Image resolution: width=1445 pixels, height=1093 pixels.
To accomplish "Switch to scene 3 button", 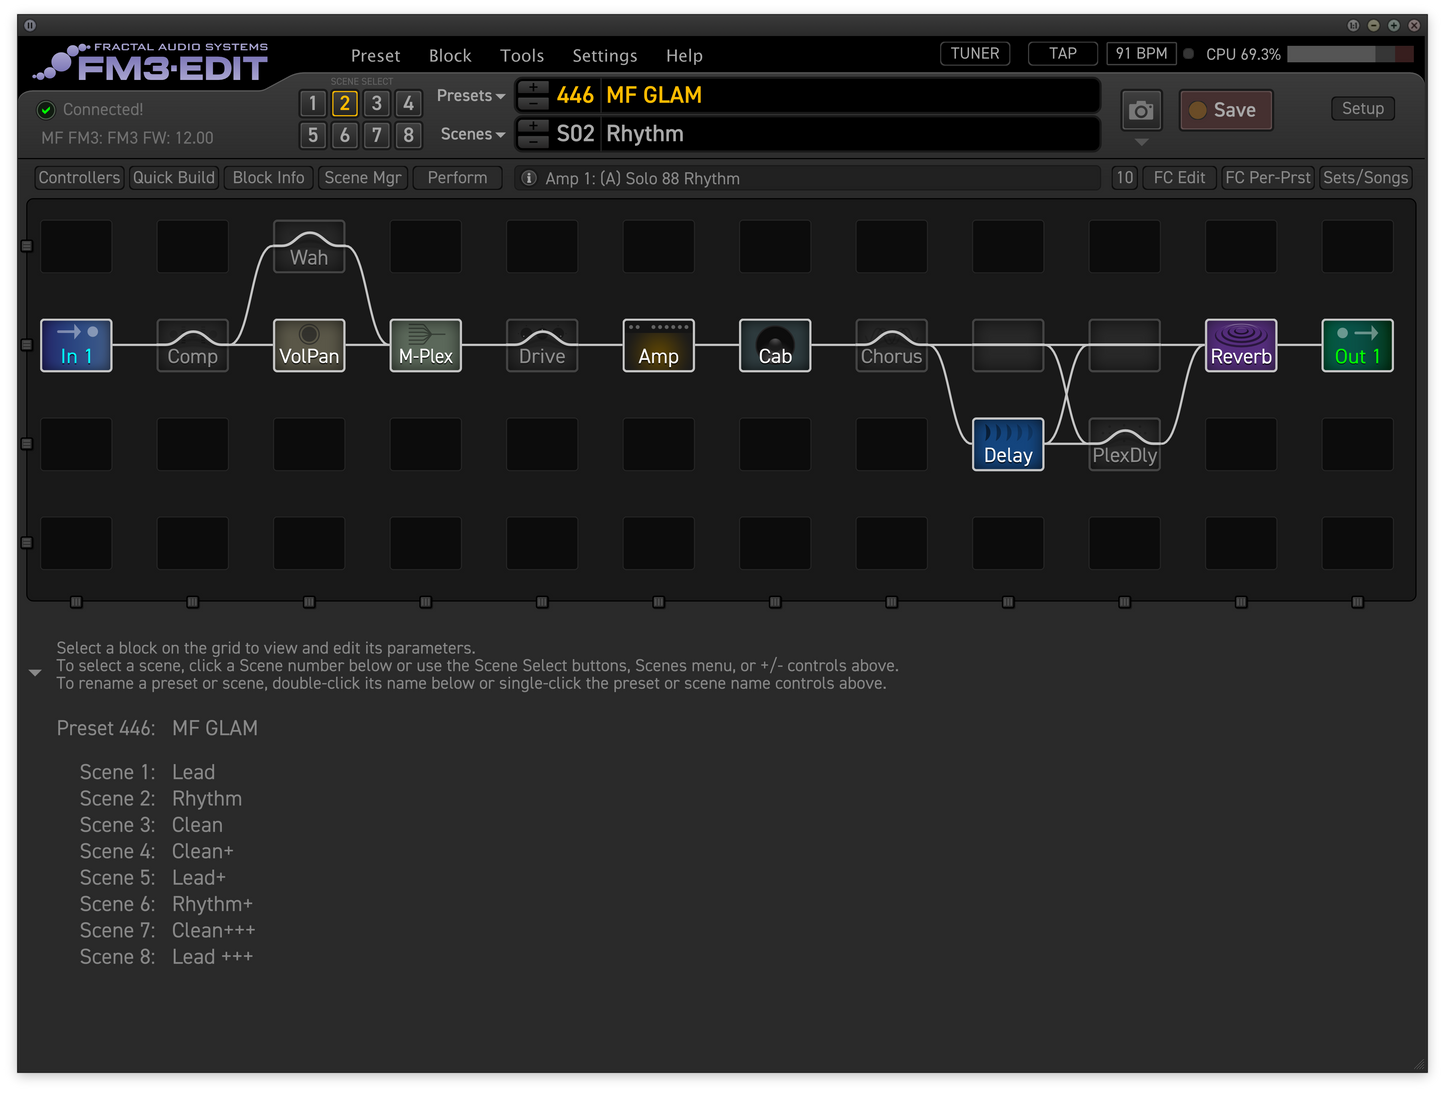I will click(377, 103).
